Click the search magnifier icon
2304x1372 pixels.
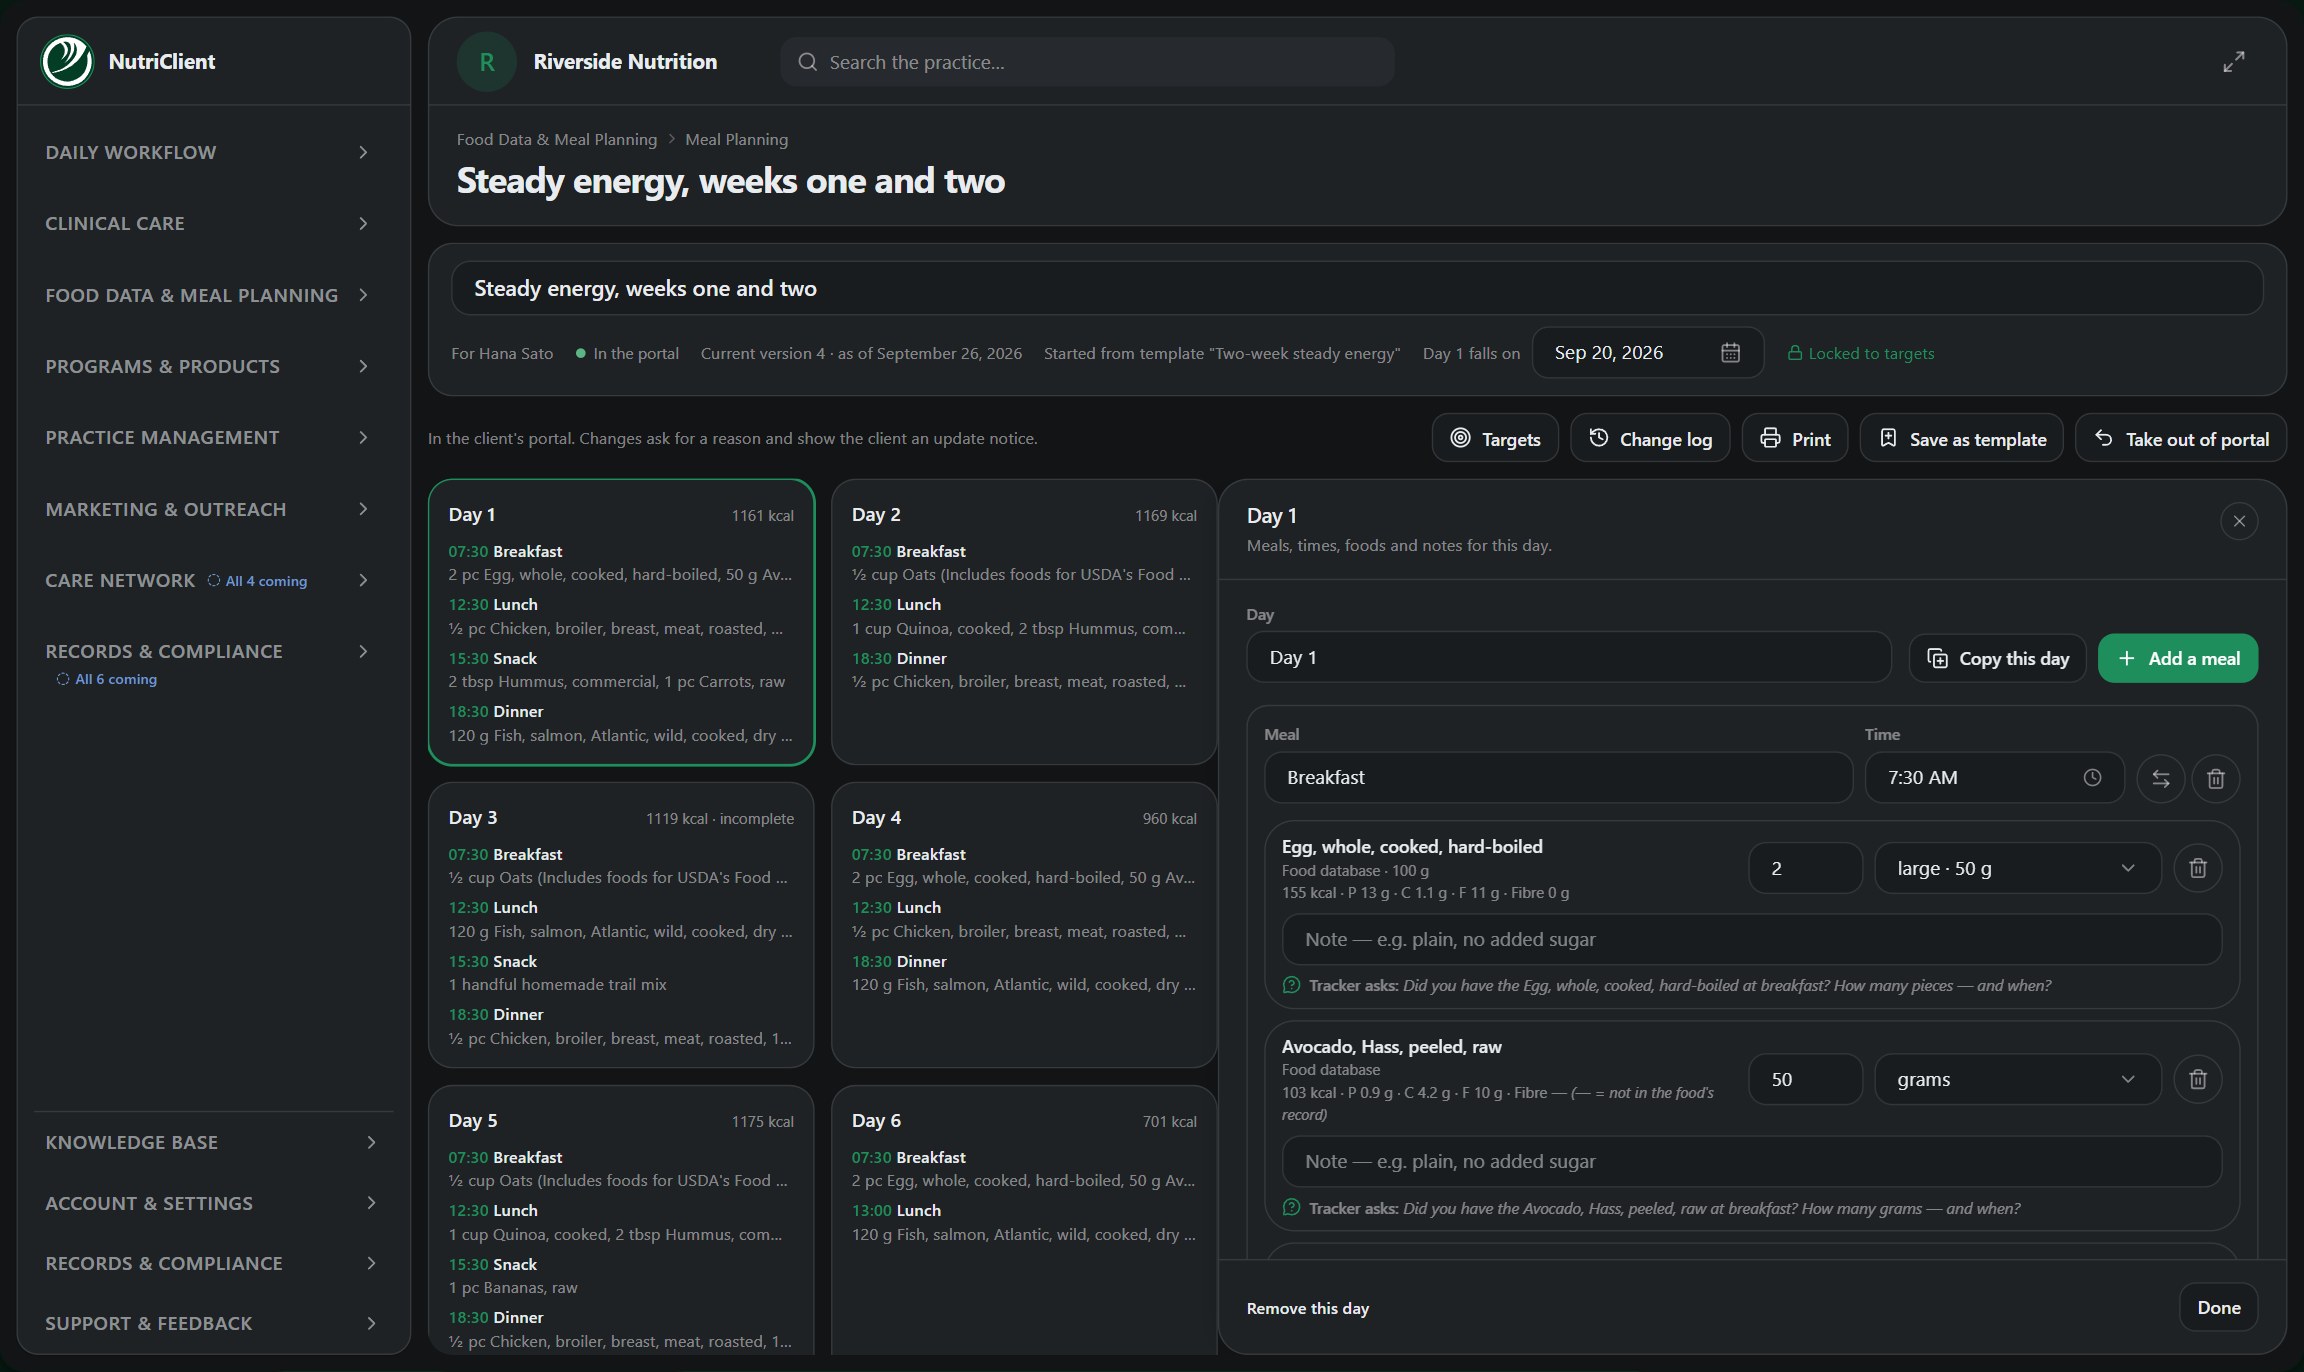(x=807, y=62)
